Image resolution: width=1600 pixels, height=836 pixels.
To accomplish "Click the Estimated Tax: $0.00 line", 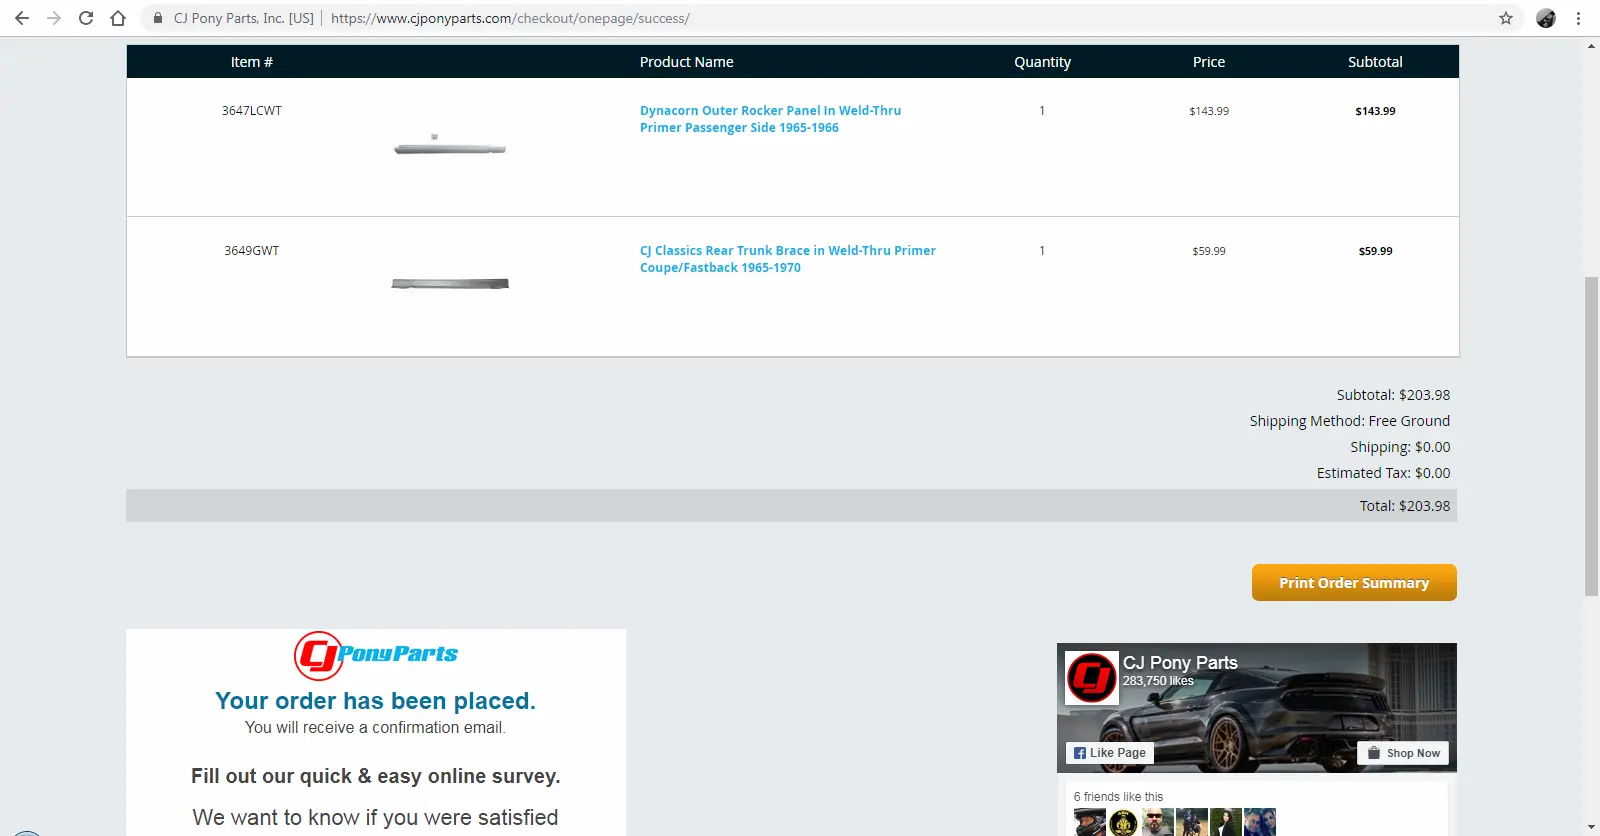I will (1383, 473).
